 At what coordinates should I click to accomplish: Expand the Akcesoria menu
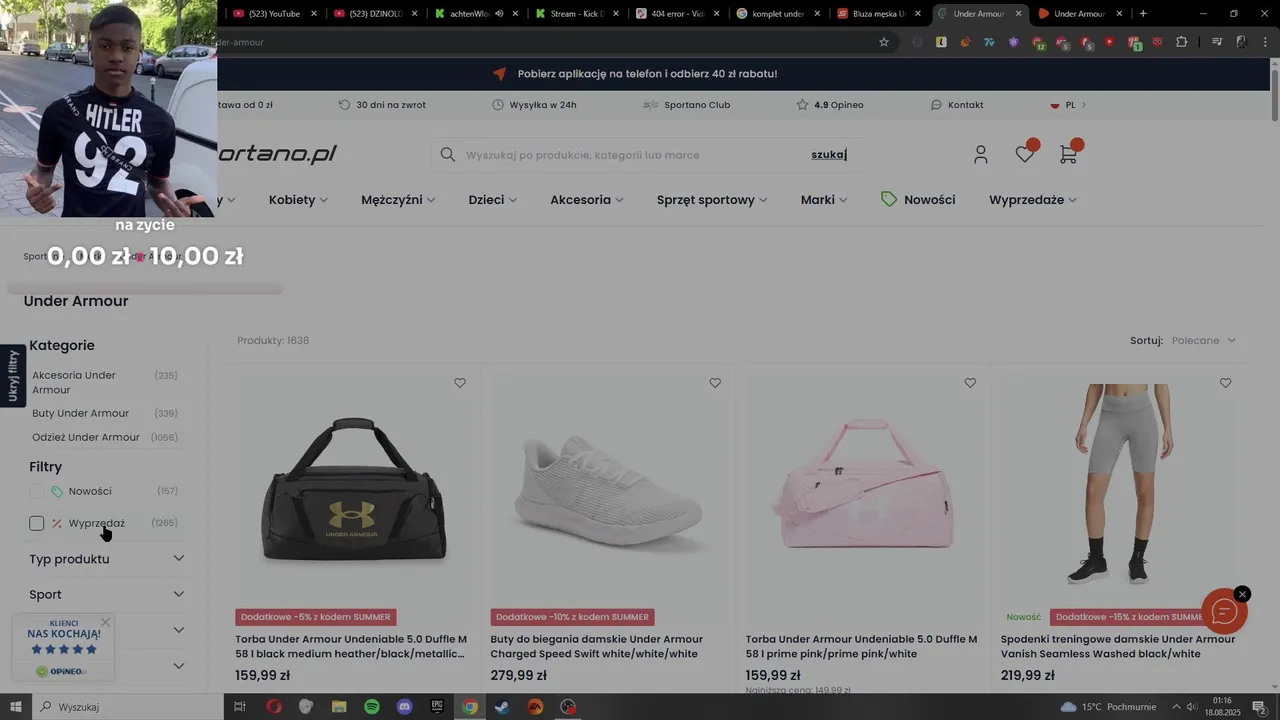(x=587, y=200)
